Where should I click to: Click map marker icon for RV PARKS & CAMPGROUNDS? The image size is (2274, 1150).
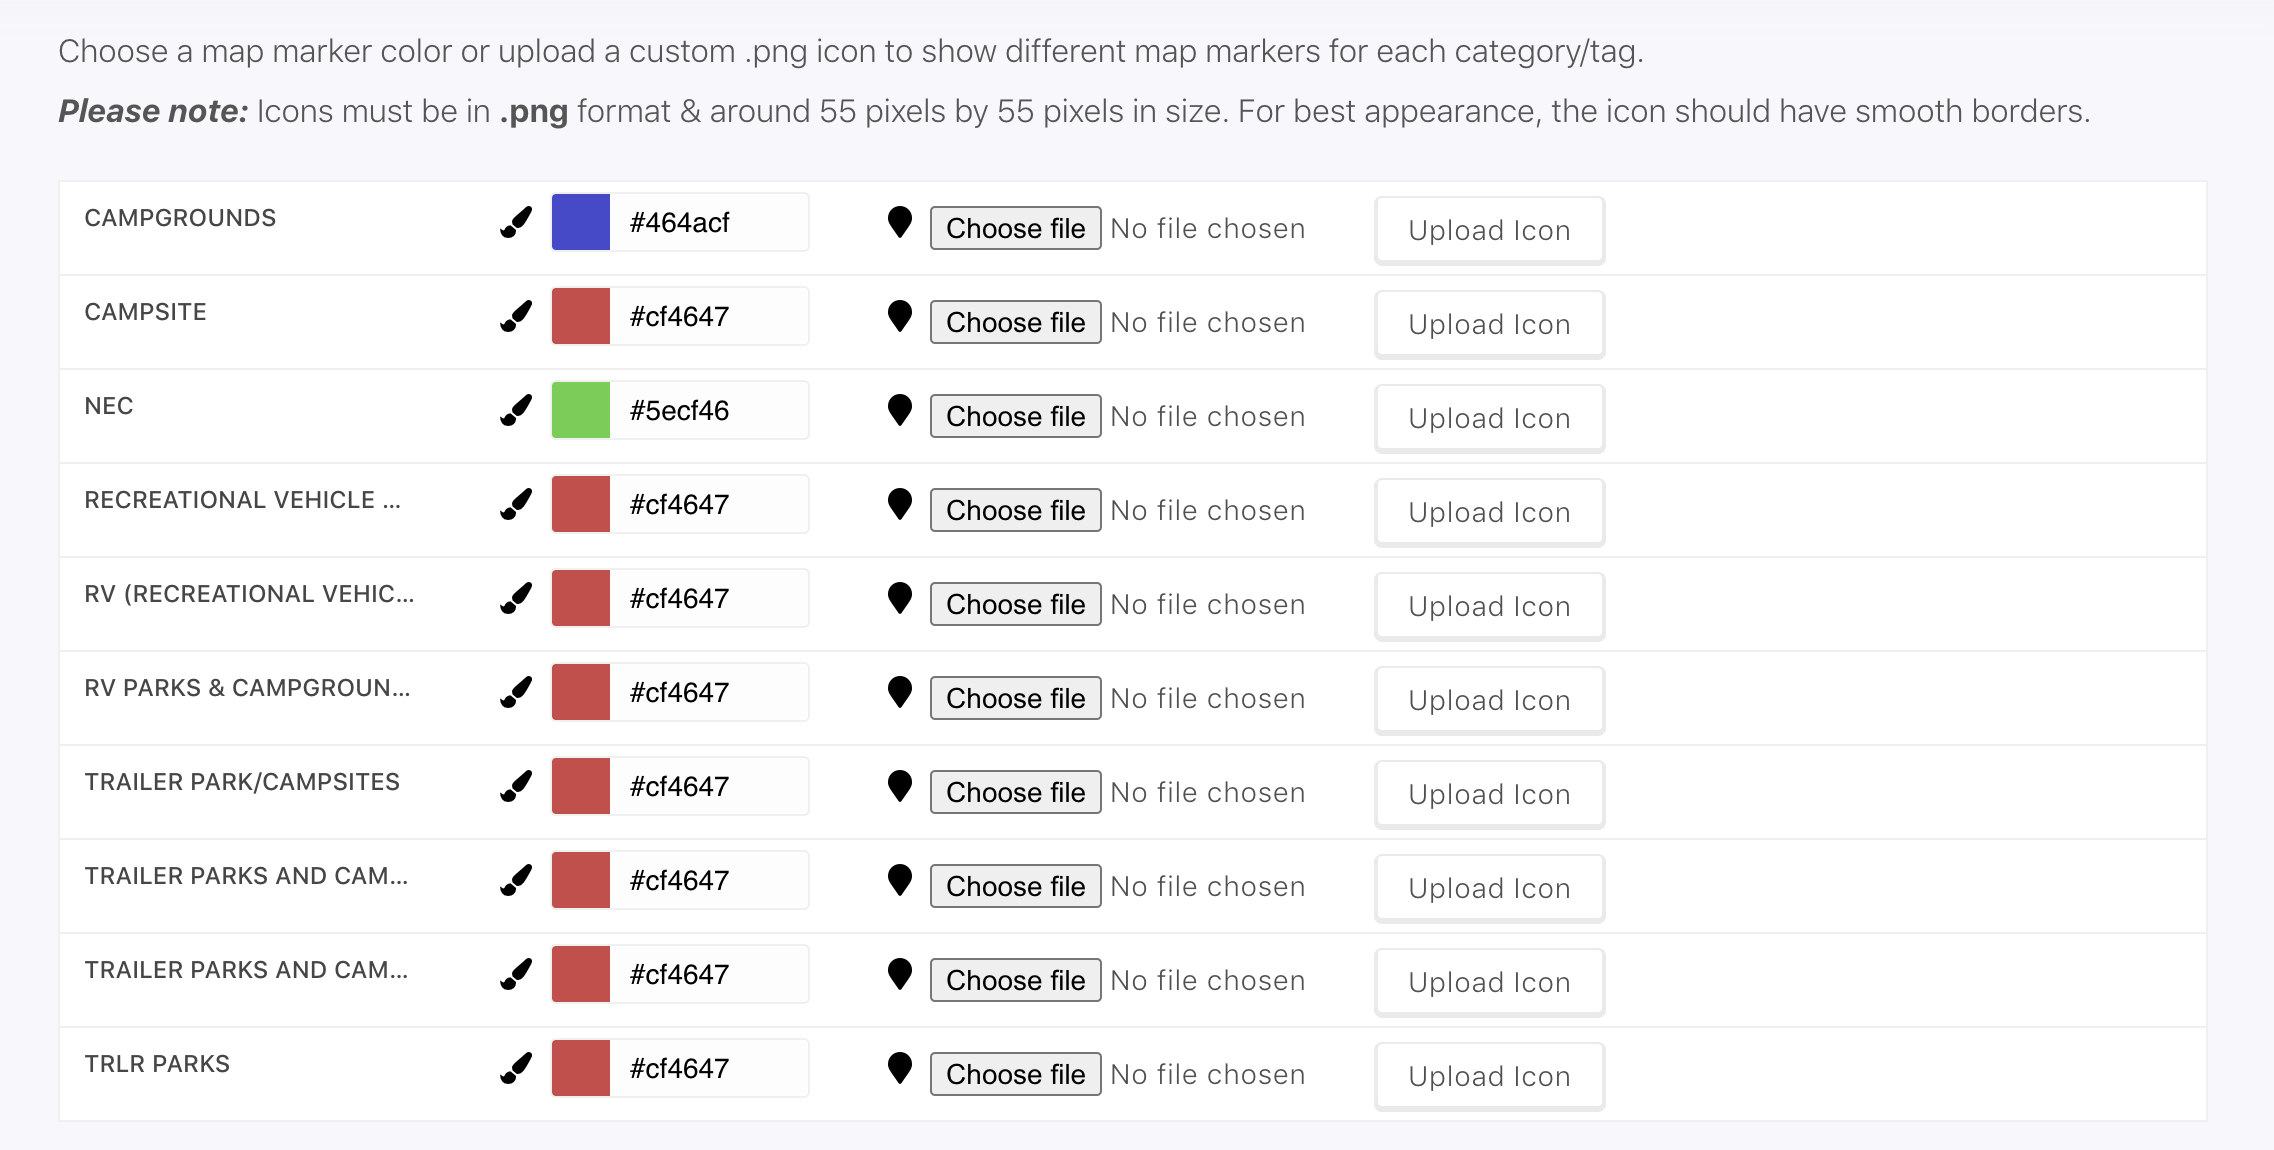(900, 692)
